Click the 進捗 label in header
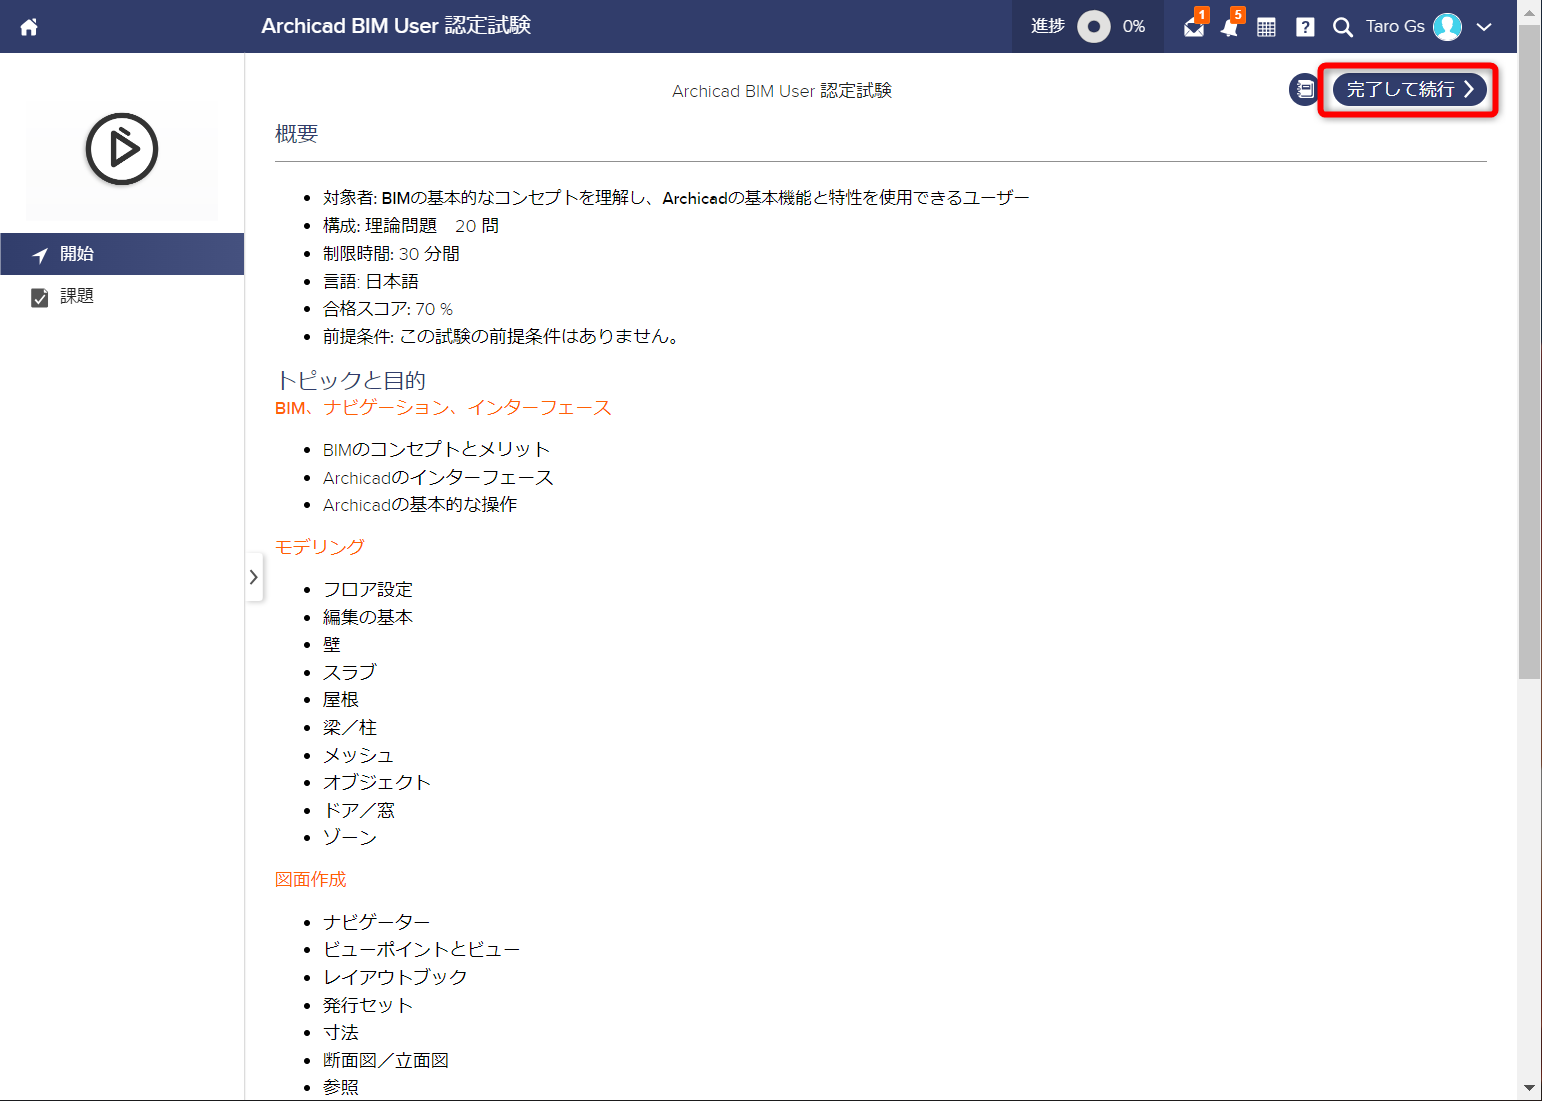1542x1101 pixels. pos(1048,26)
